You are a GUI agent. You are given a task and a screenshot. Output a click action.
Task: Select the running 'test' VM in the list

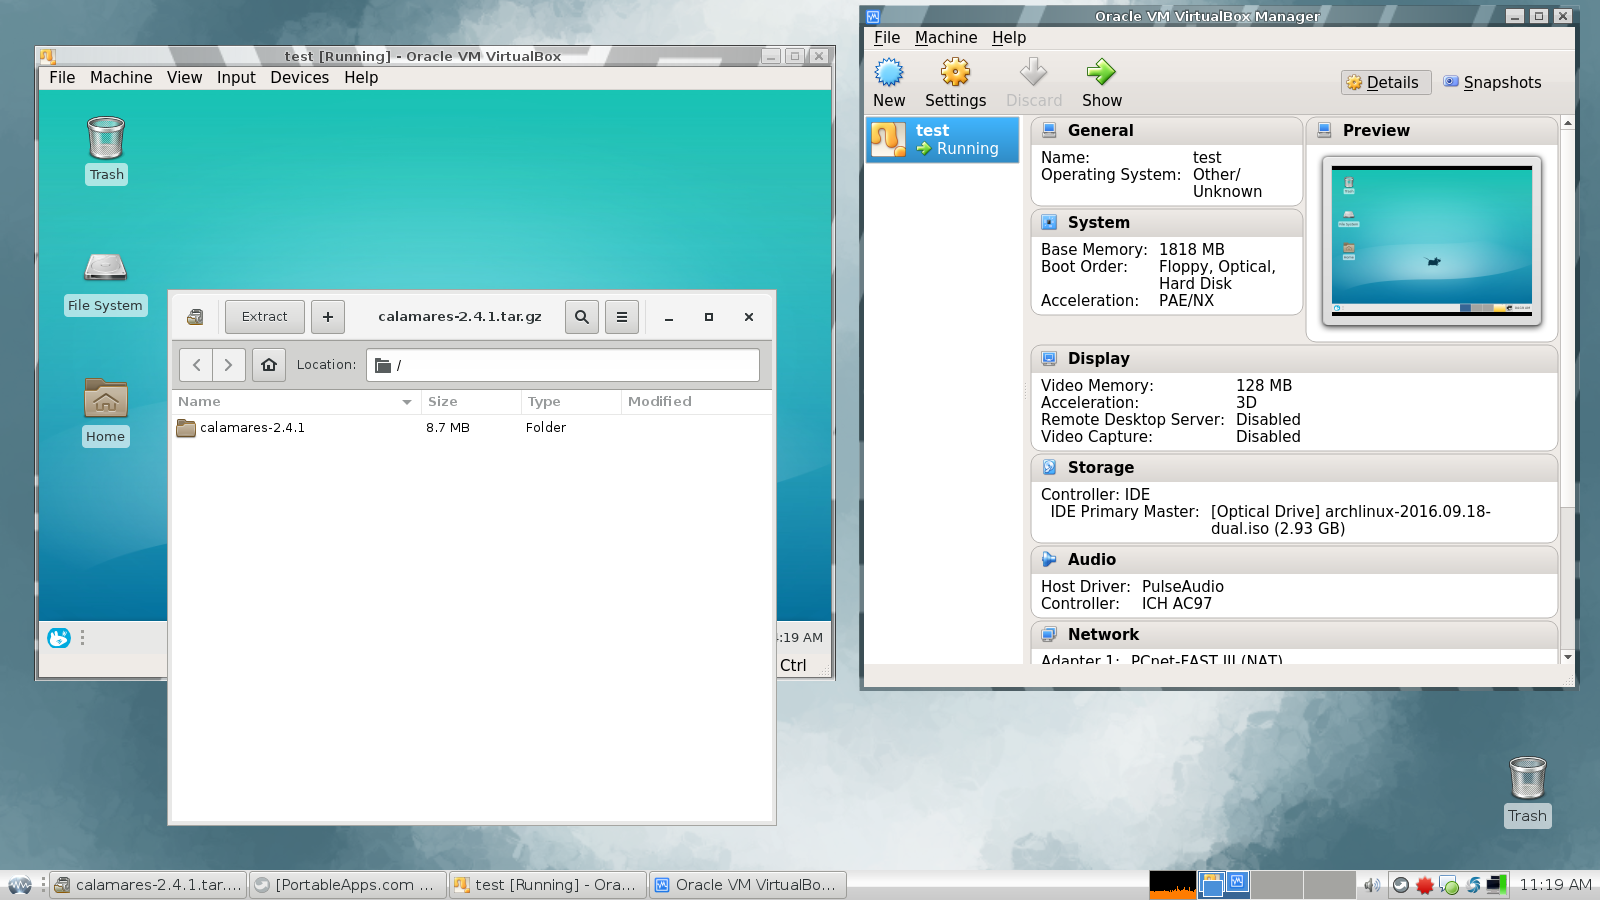942,139
